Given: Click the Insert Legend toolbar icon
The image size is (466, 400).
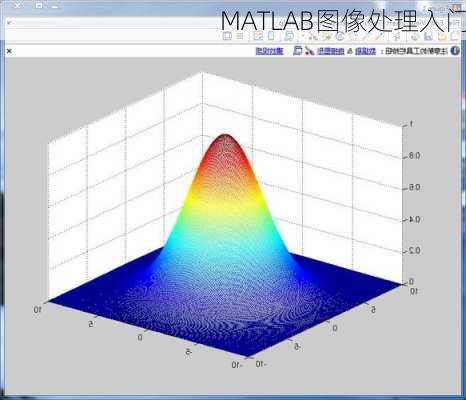Looking at the screenshot, I should (x=258, y=36).
